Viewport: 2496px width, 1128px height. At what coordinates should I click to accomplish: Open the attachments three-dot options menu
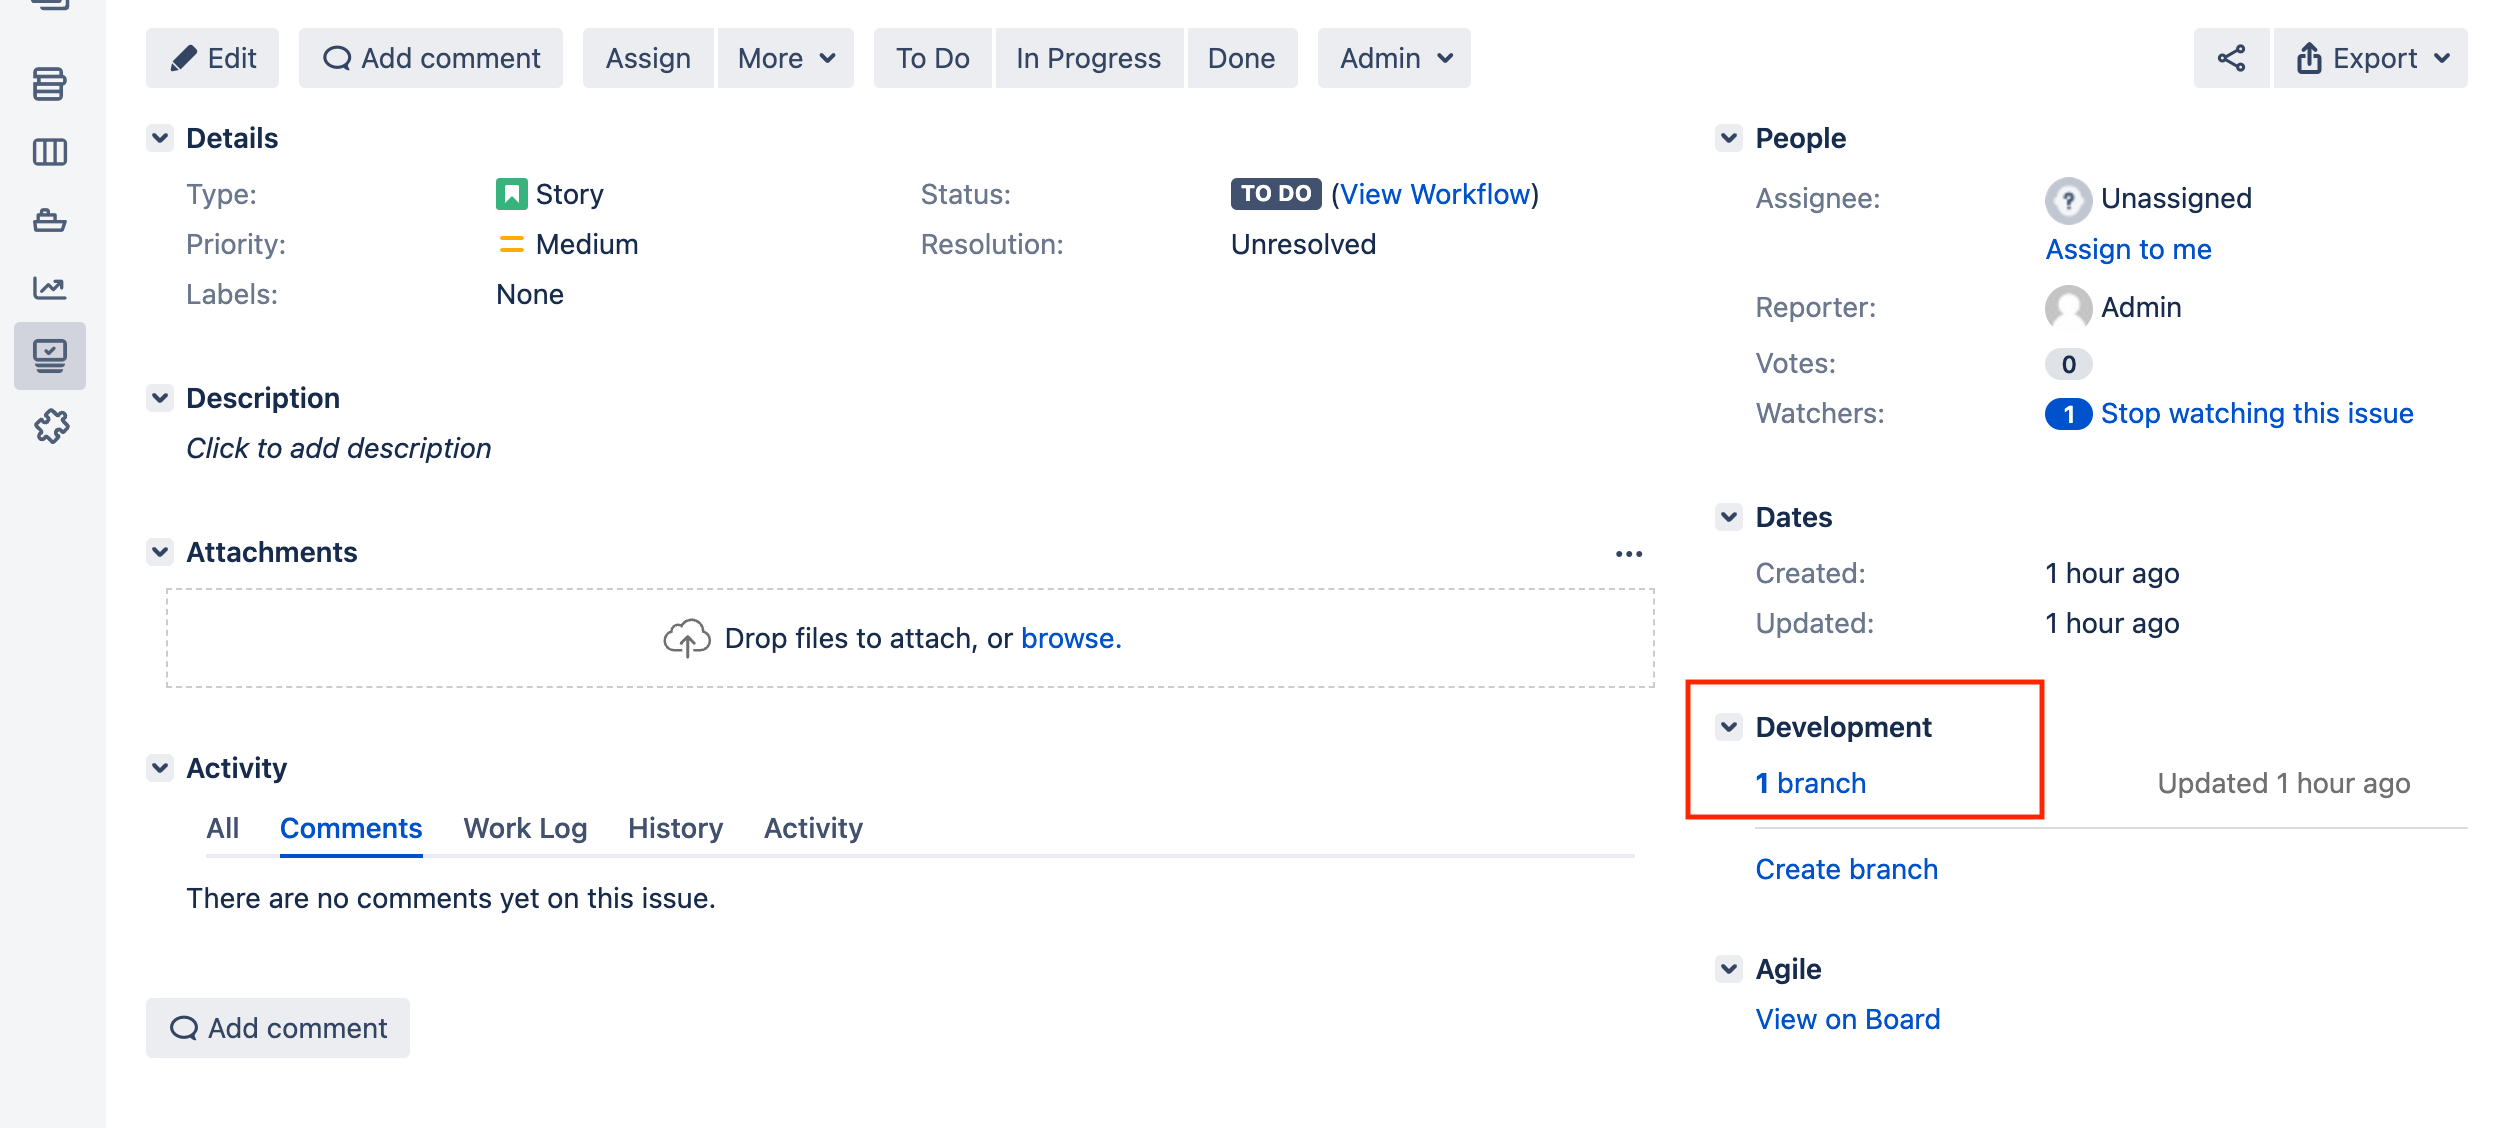point(1628,554)
